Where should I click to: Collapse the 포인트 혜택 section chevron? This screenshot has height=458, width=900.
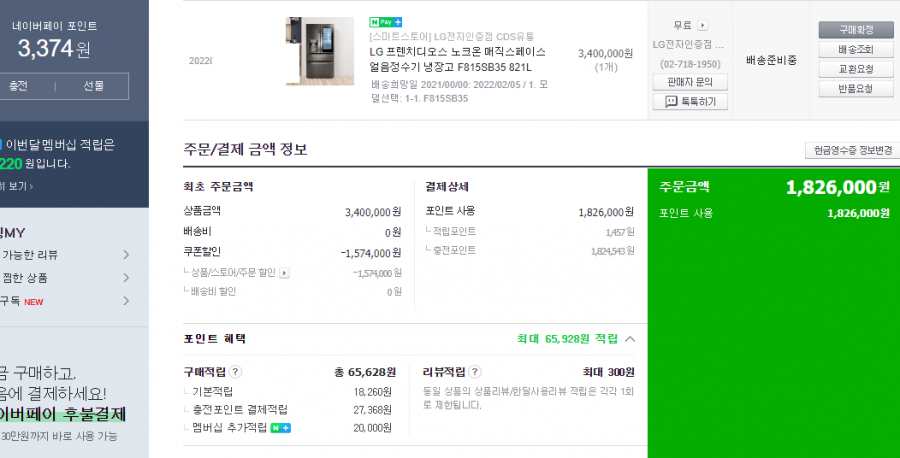pos(630,339)
